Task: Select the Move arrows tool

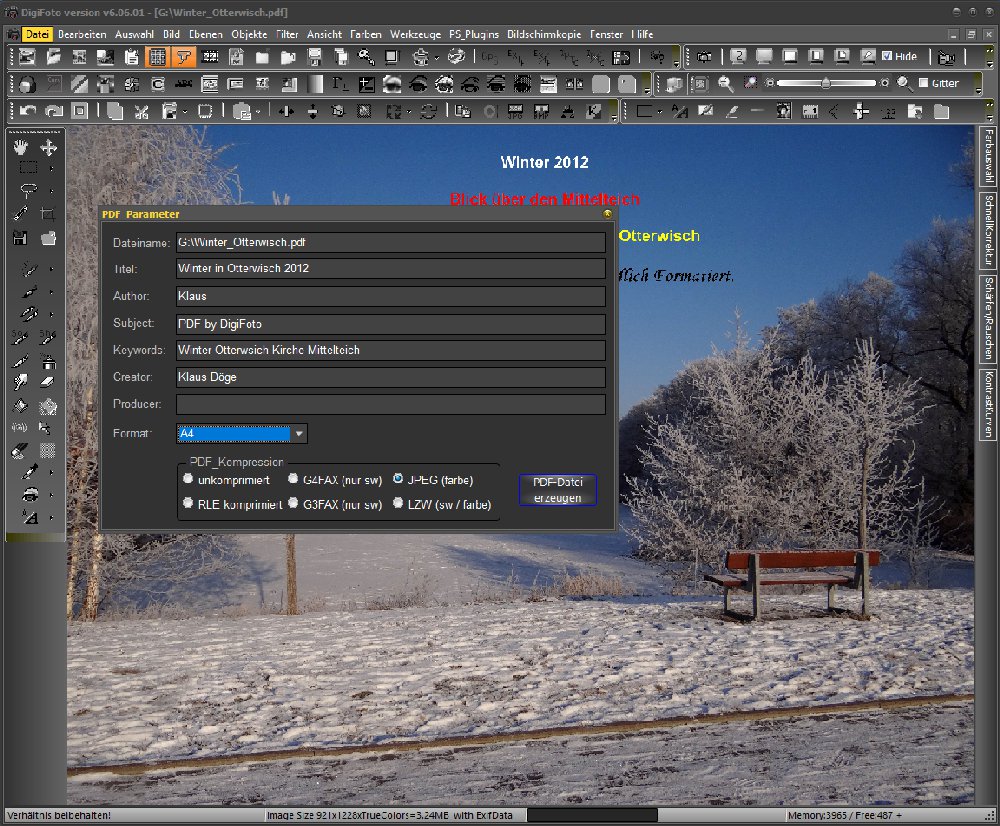Action: click(48, 147)
